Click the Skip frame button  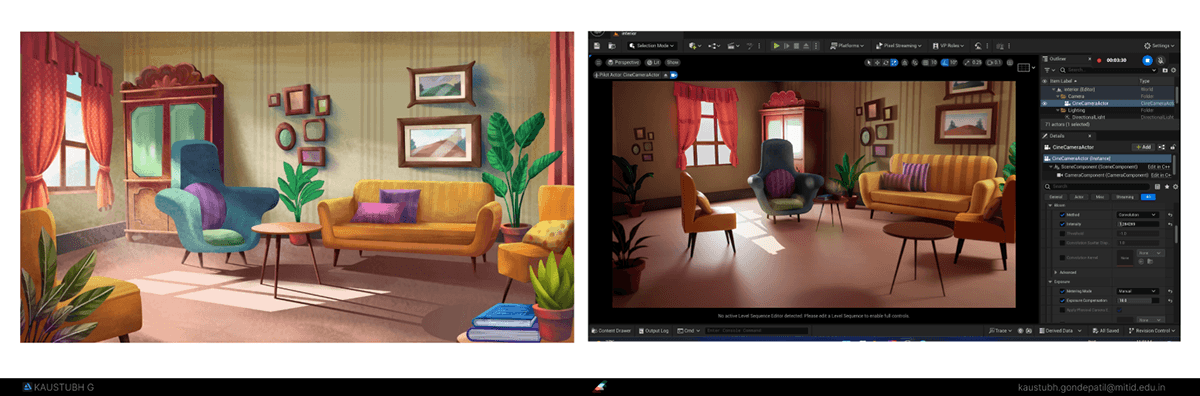pyautogui.click(x=787, y=46)
